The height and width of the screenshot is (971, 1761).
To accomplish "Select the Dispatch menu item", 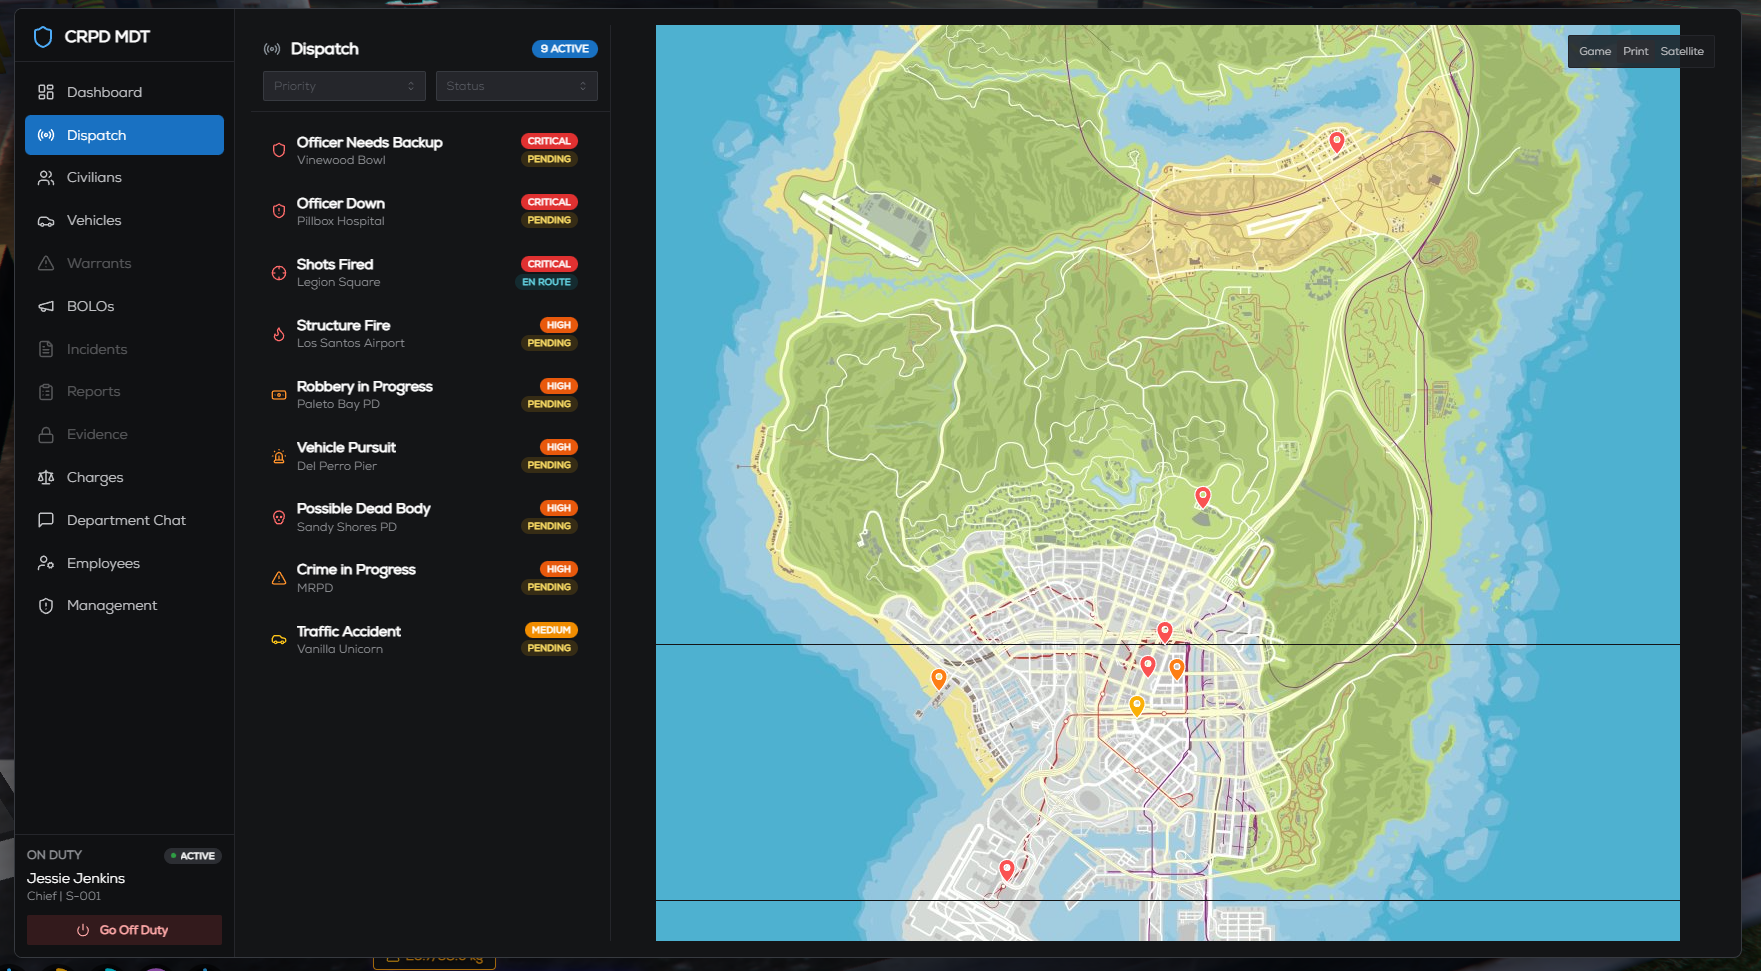I will point(124,135).
